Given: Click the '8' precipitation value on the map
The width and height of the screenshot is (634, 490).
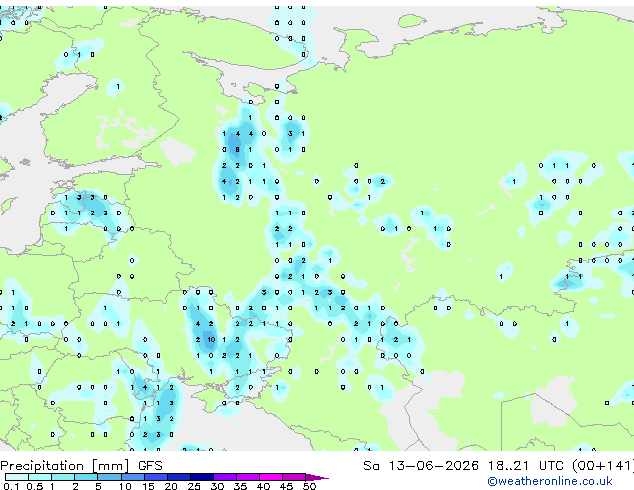Looking at the screenshot, I should click(x=237, y=150).
